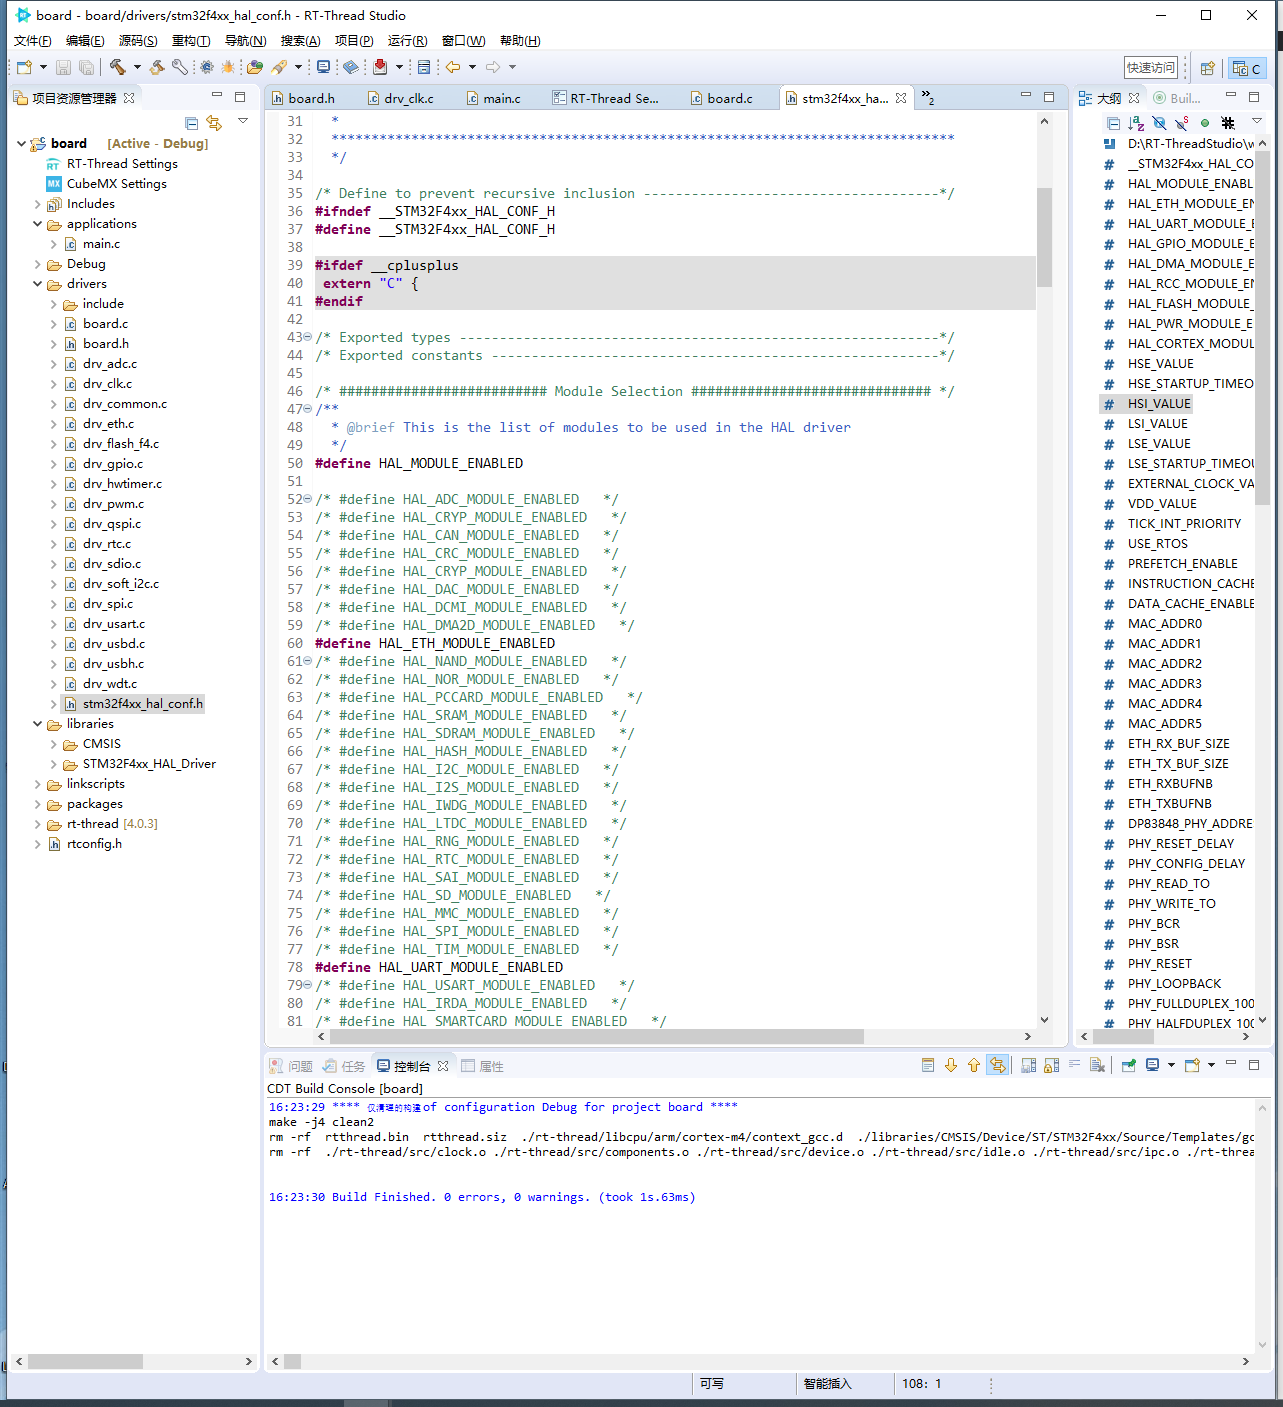Click the New file toolbar icon

pyautogui.click(x=24, y=67)
